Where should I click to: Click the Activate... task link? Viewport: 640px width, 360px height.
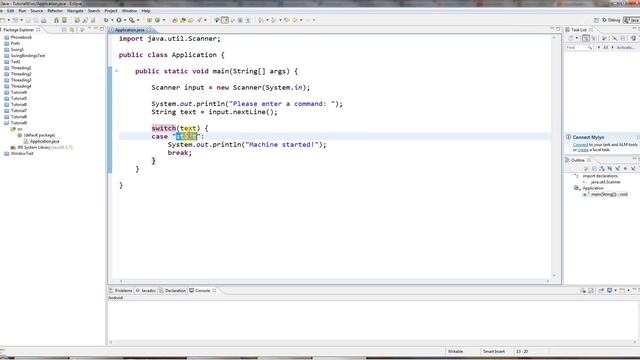625,47
